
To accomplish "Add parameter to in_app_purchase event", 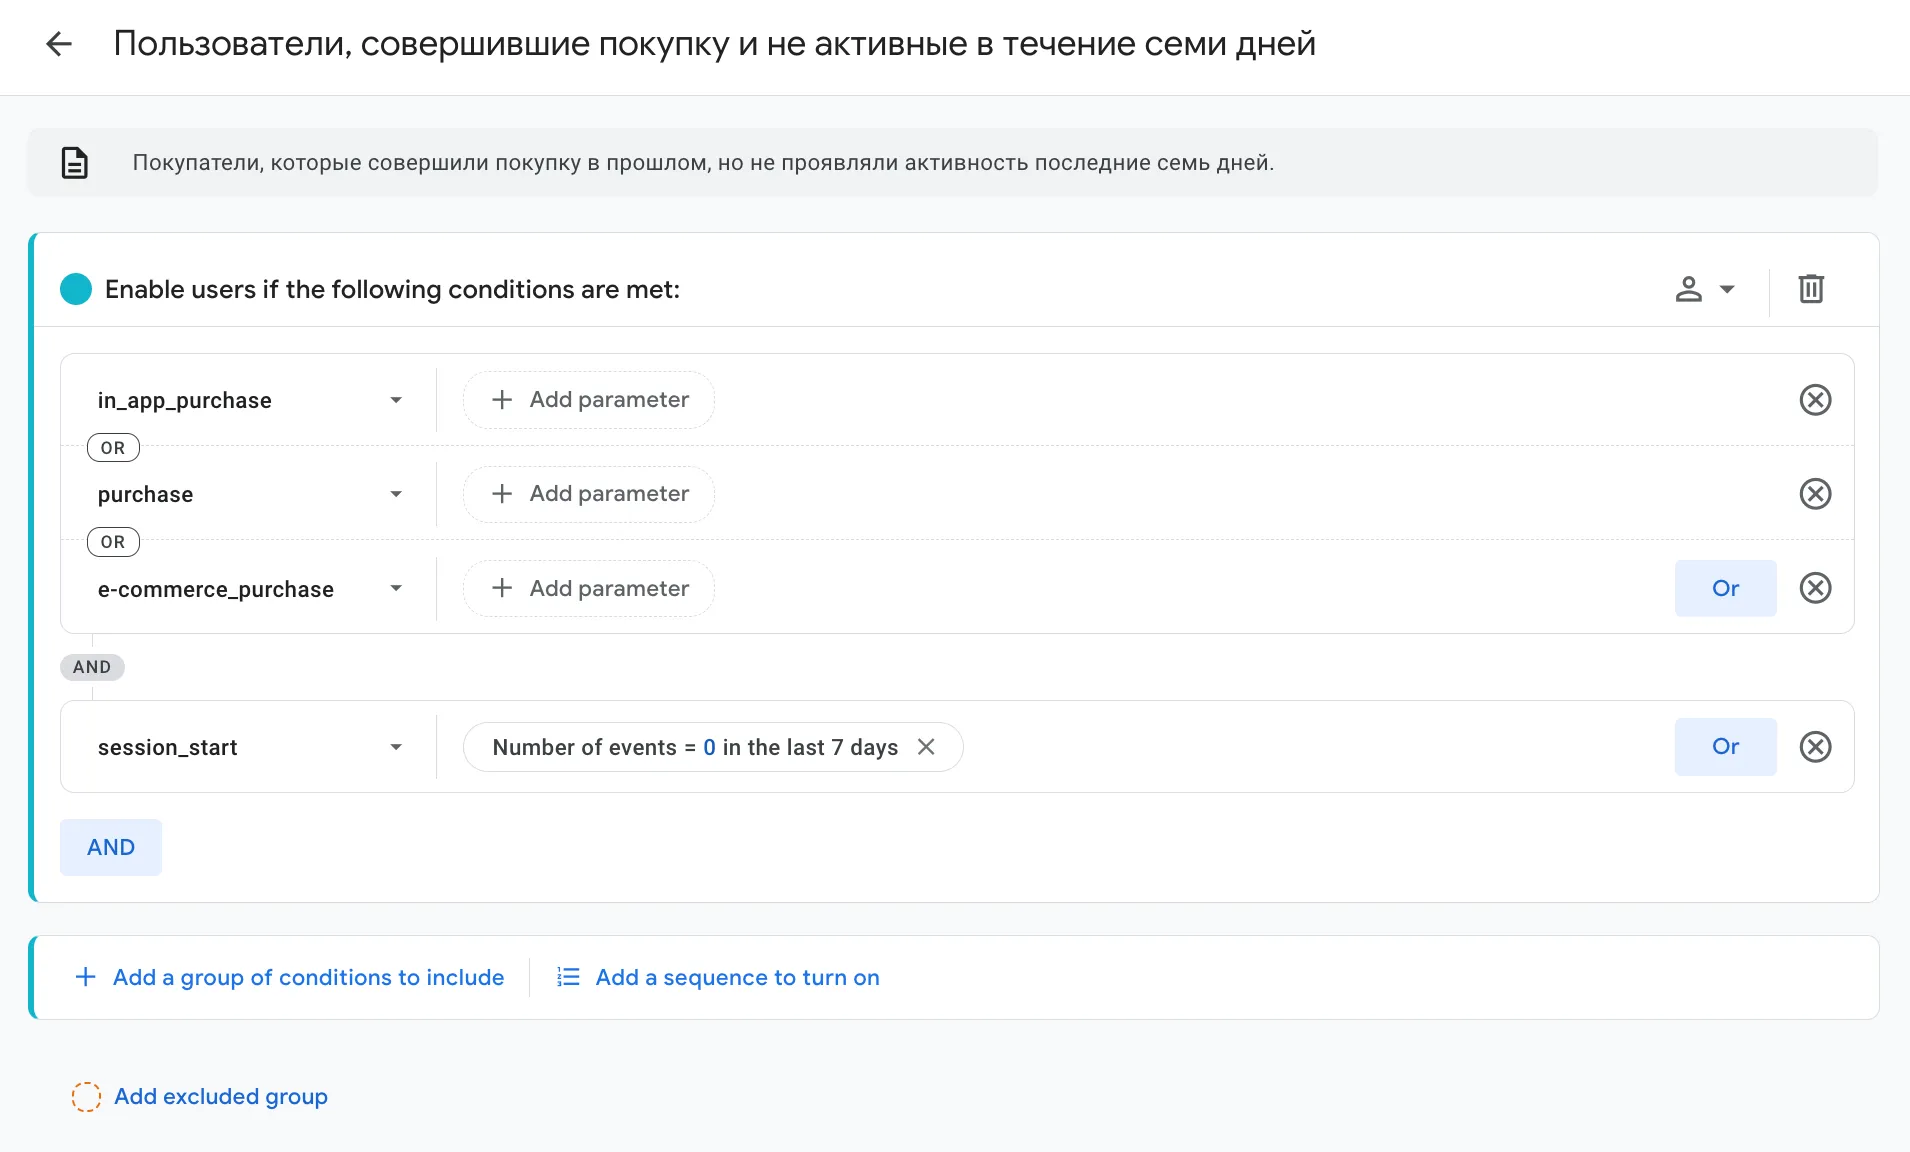I will coord(589,400).
